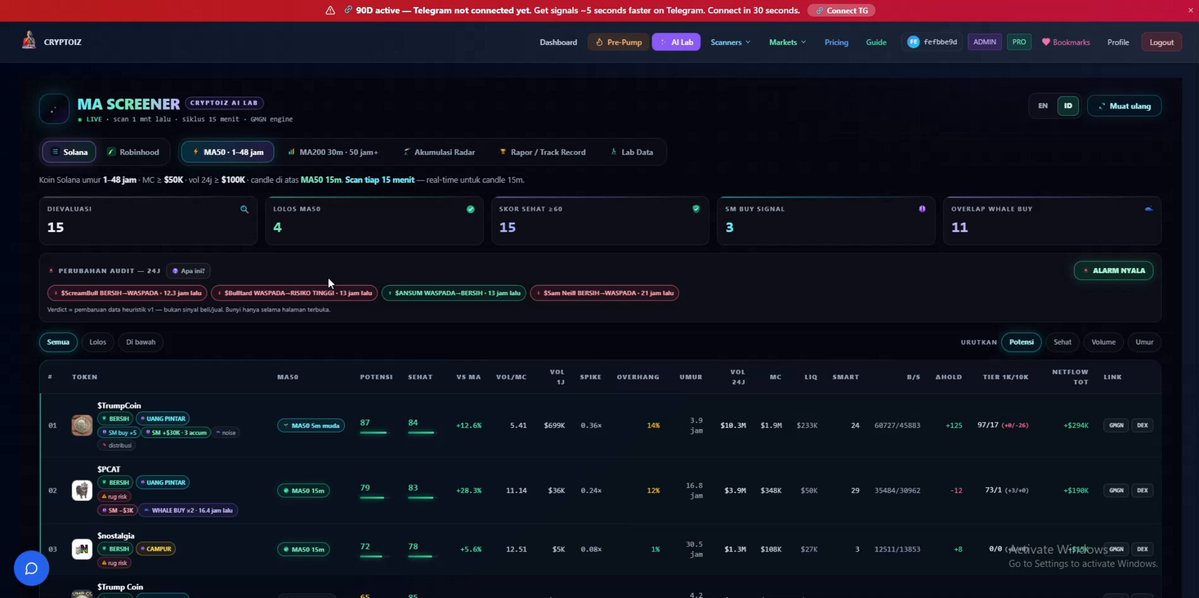Click the purple icon on SM Buy Signal card

(922, 209)
